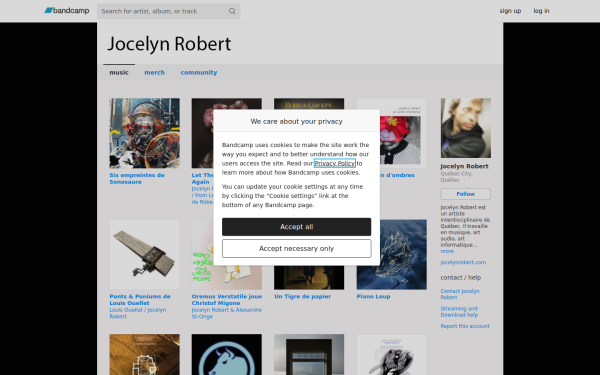
Task: Click Jocelyn Robert profile photo
Action: click(466, 128)
